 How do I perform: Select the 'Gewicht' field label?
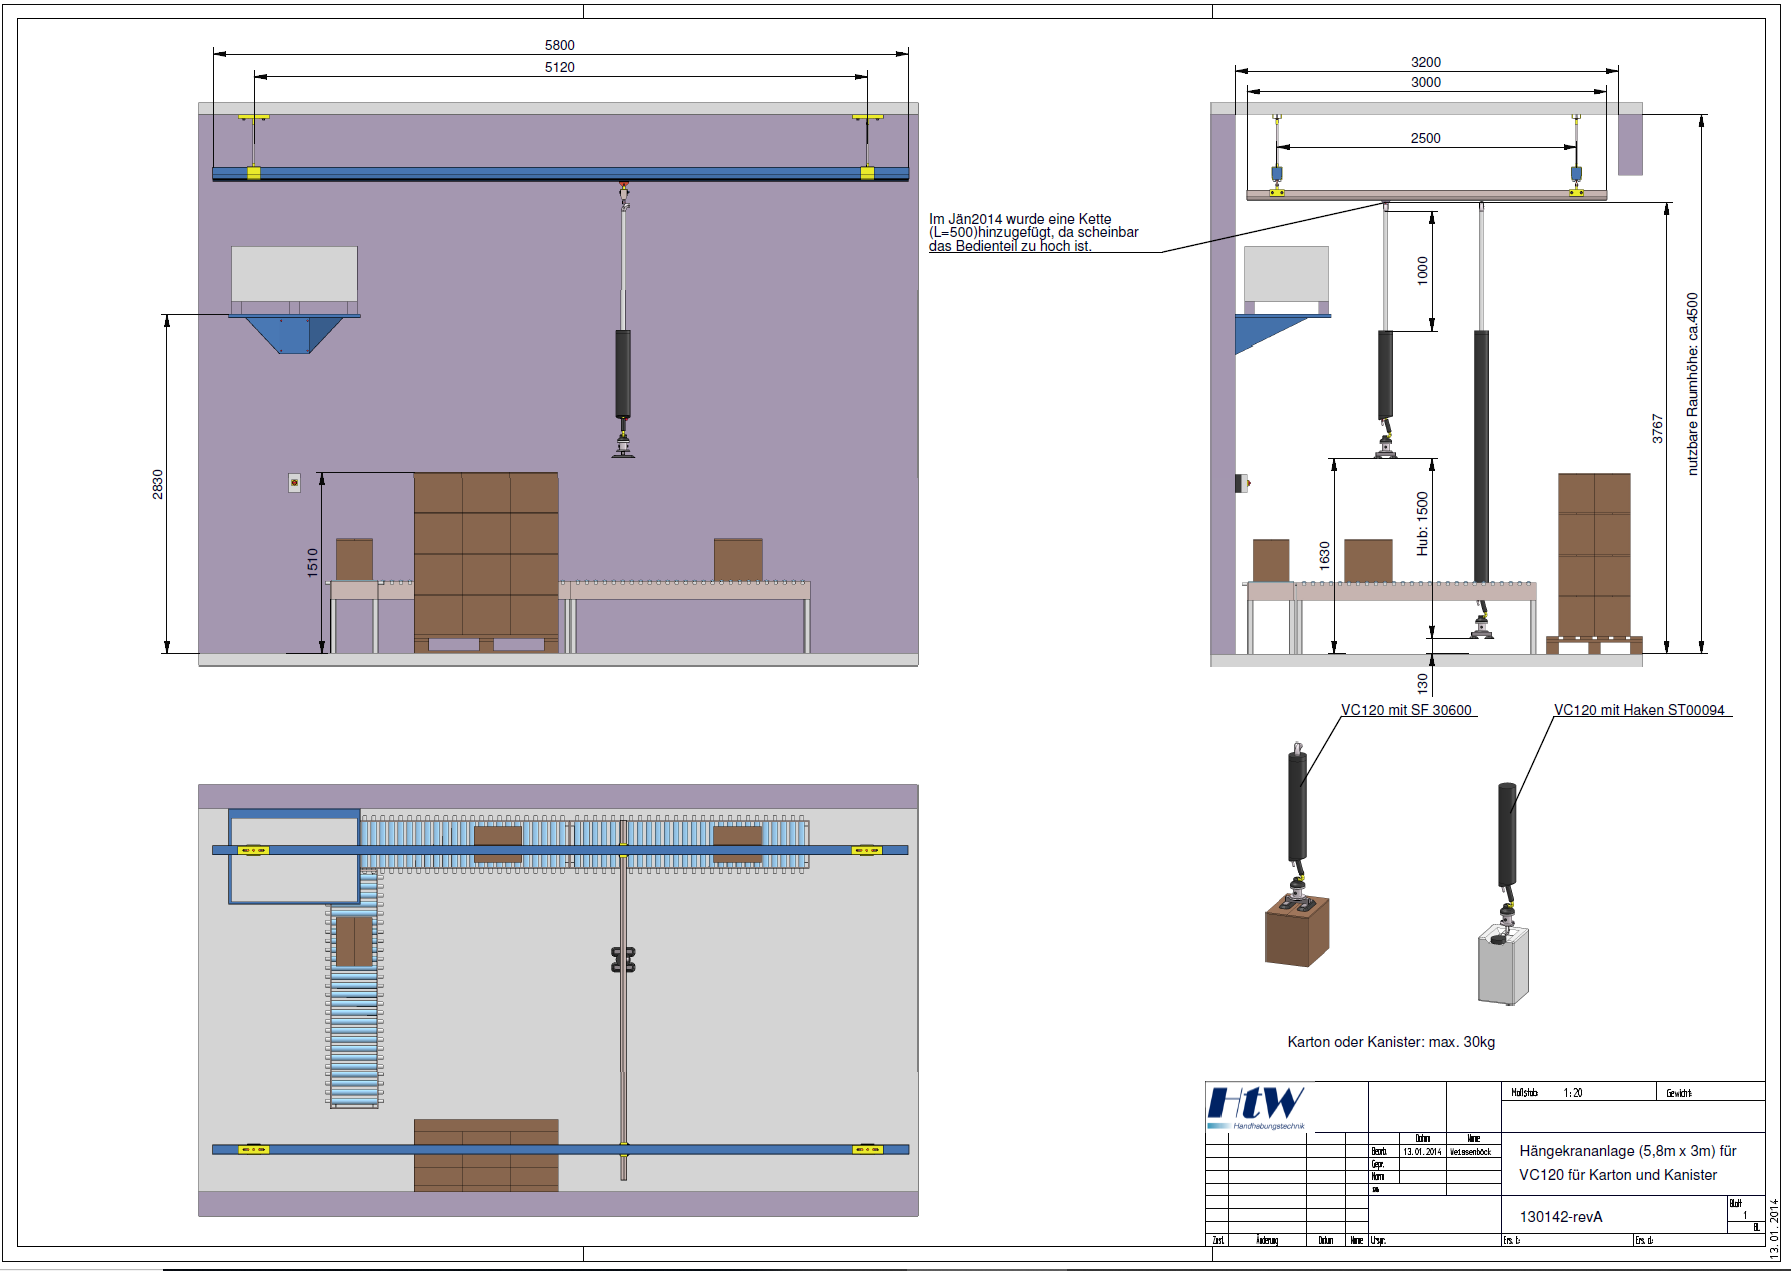(x=1679, y=1093)
